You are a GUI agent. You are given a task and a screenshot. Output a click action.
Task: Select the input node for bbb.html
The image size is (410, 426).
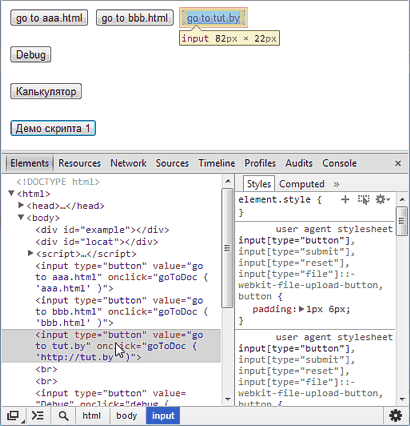pyautogui.click(x=122, y=311)
